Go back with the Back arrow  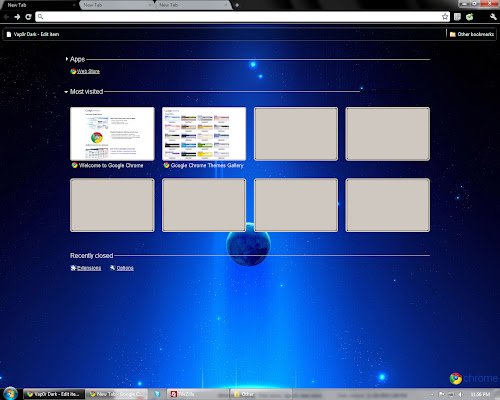6,17
